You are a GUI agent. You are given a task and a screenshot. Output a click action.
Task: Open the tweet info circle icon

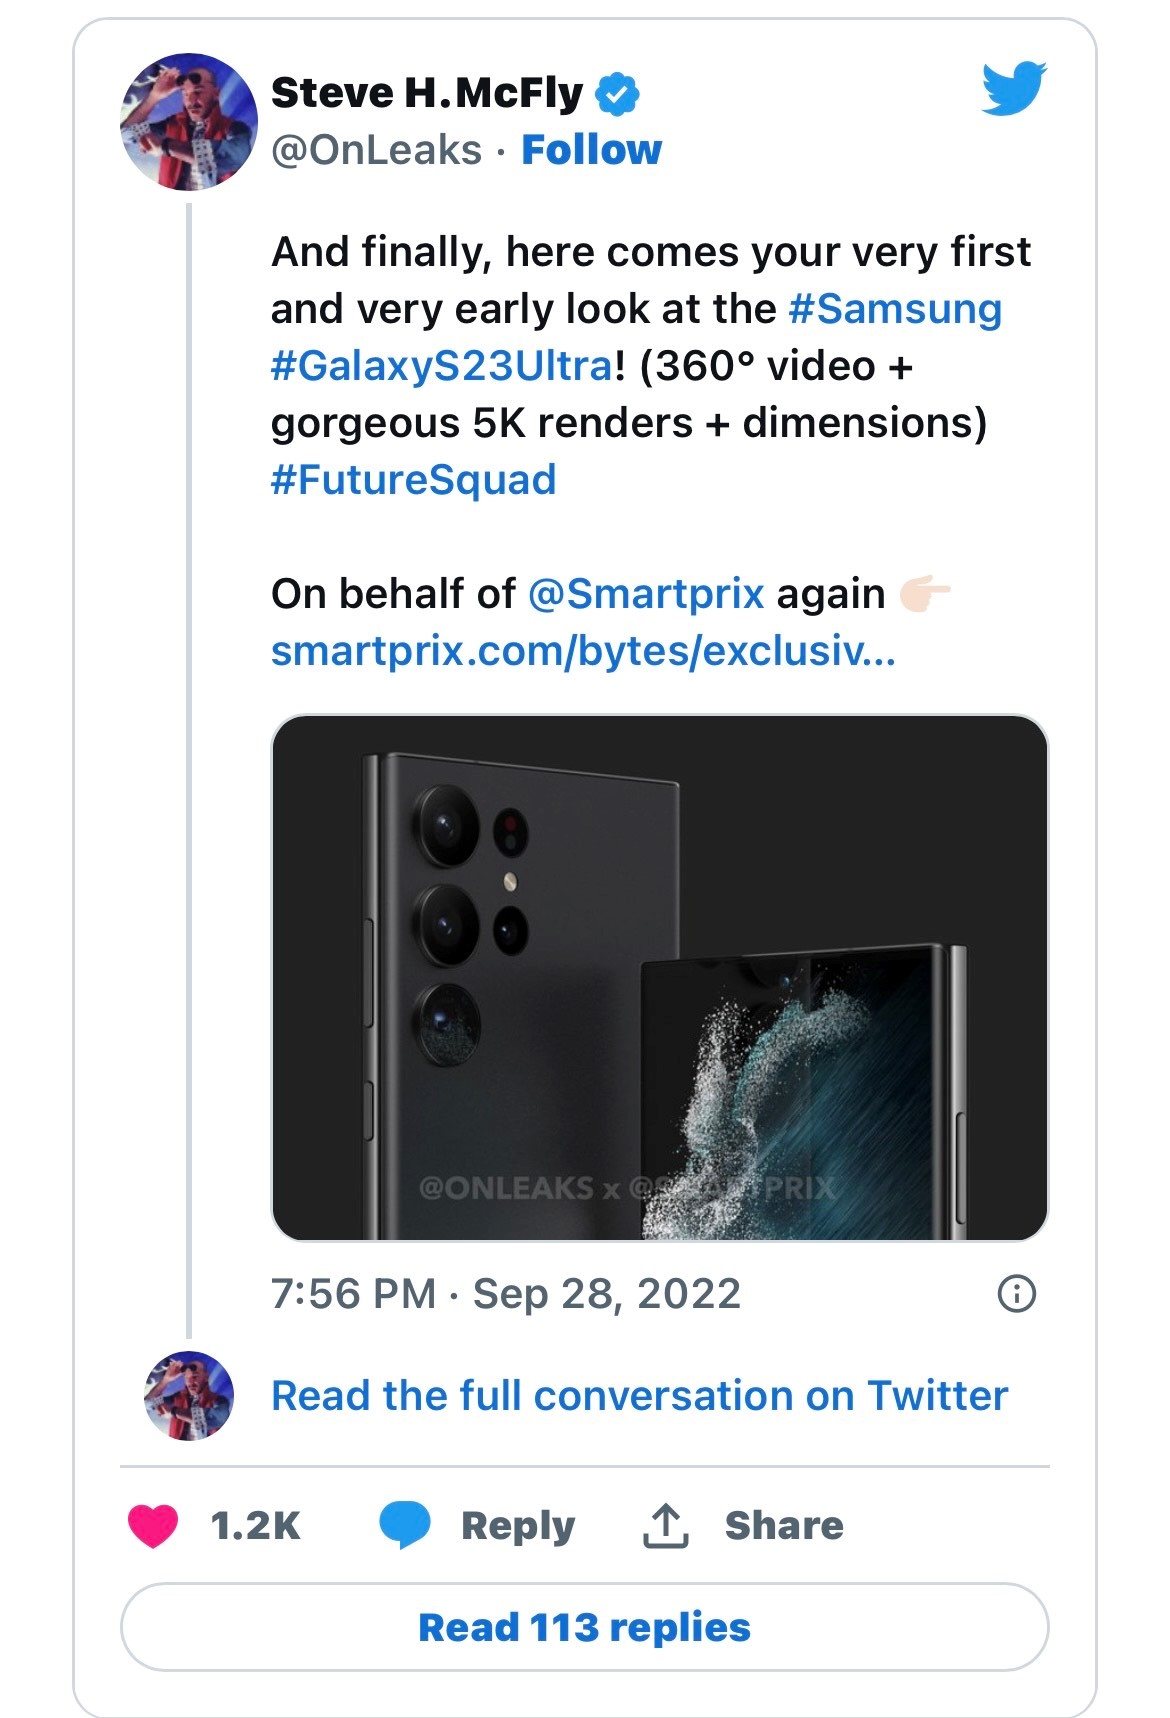(1017, 1294)
